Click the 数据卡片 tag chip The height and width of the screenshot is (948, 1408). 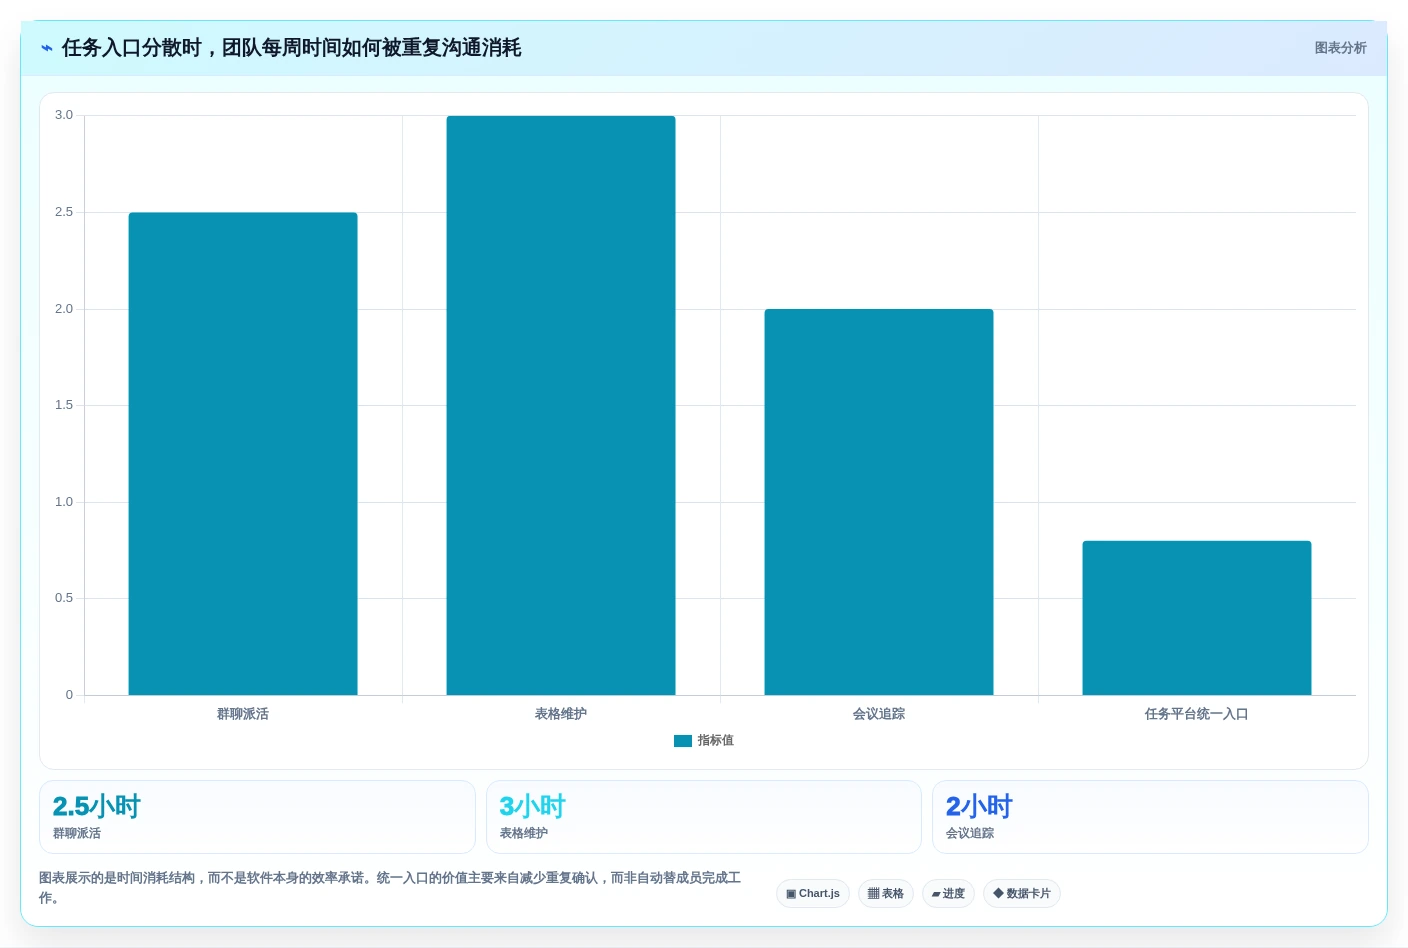pos(1022,893)
